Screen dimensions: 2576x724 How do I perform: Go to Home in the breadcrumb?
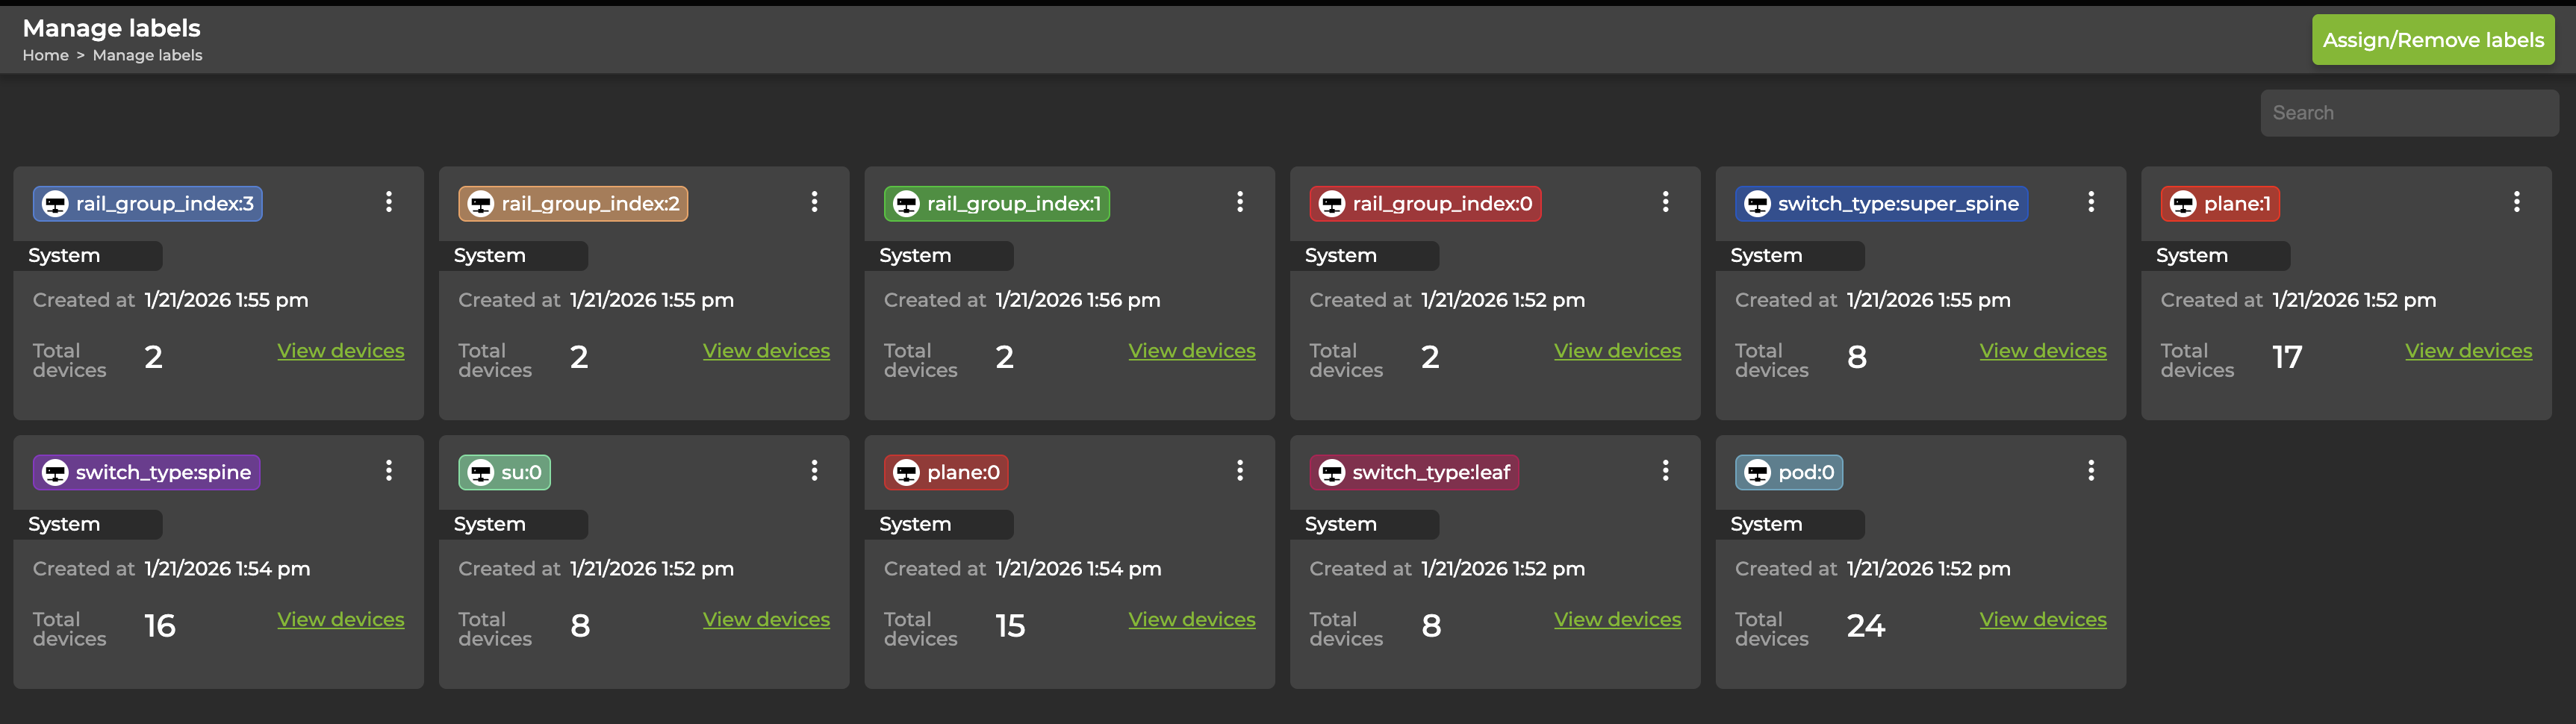45,55
